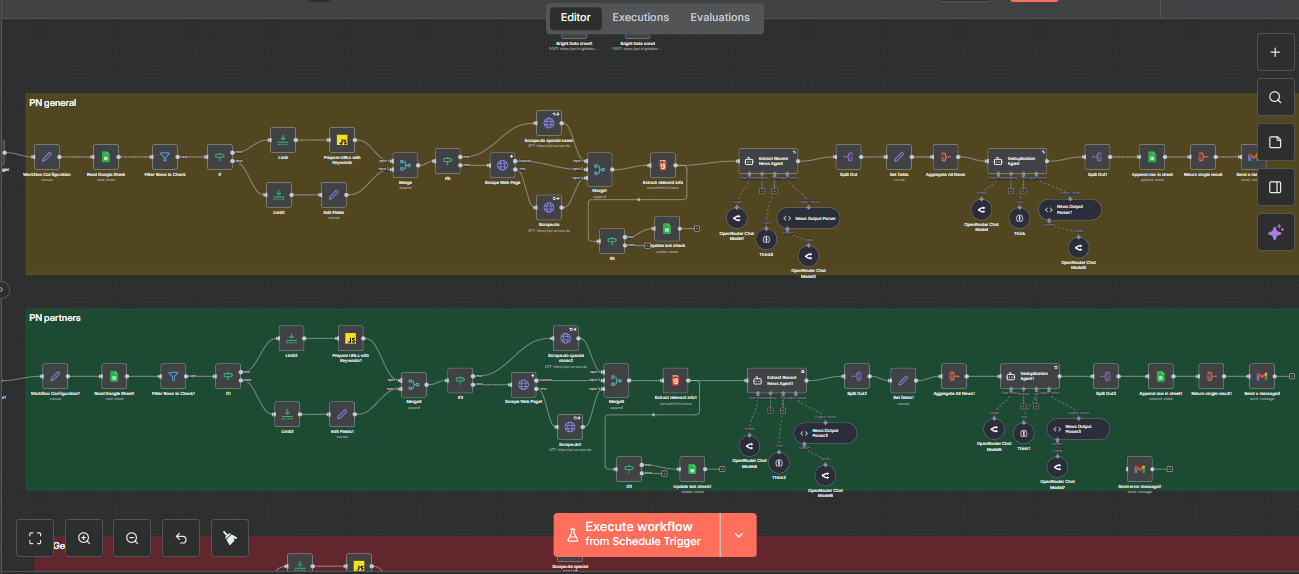This screenshot has width=1299, height=574.
Task: Click Execute workflow from Schedule Trigger button
Action: point(637,535)
